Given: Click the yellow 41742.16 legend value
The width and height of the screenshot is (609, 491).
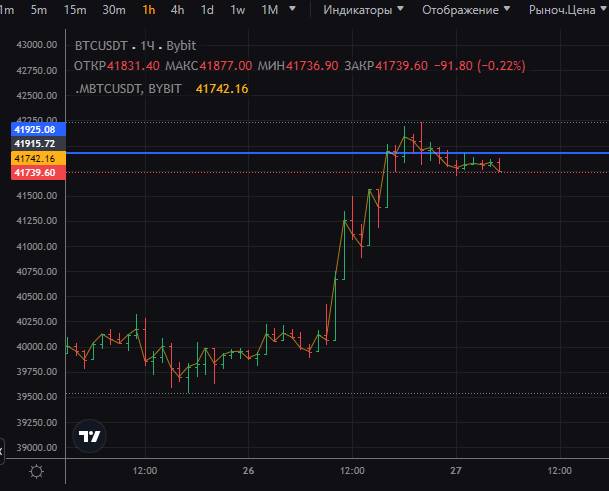Looking at the screenshot, I should (222, 89).
